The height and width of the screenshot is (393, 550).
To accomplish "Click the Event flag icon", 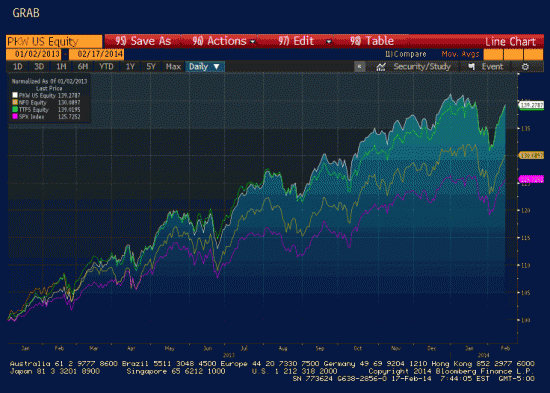I will pyautogui.click(x=472, y=66).
